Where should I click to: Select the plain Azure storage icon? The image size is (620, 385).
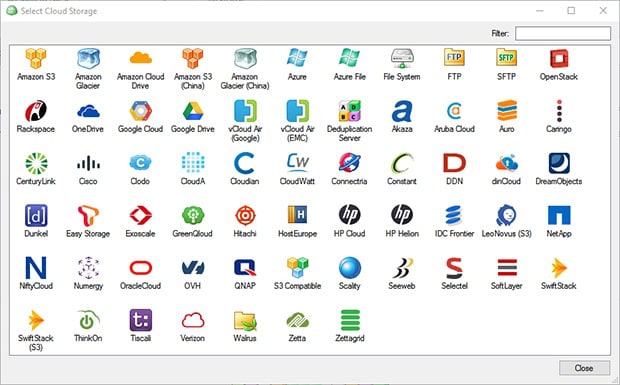[297, 59]
